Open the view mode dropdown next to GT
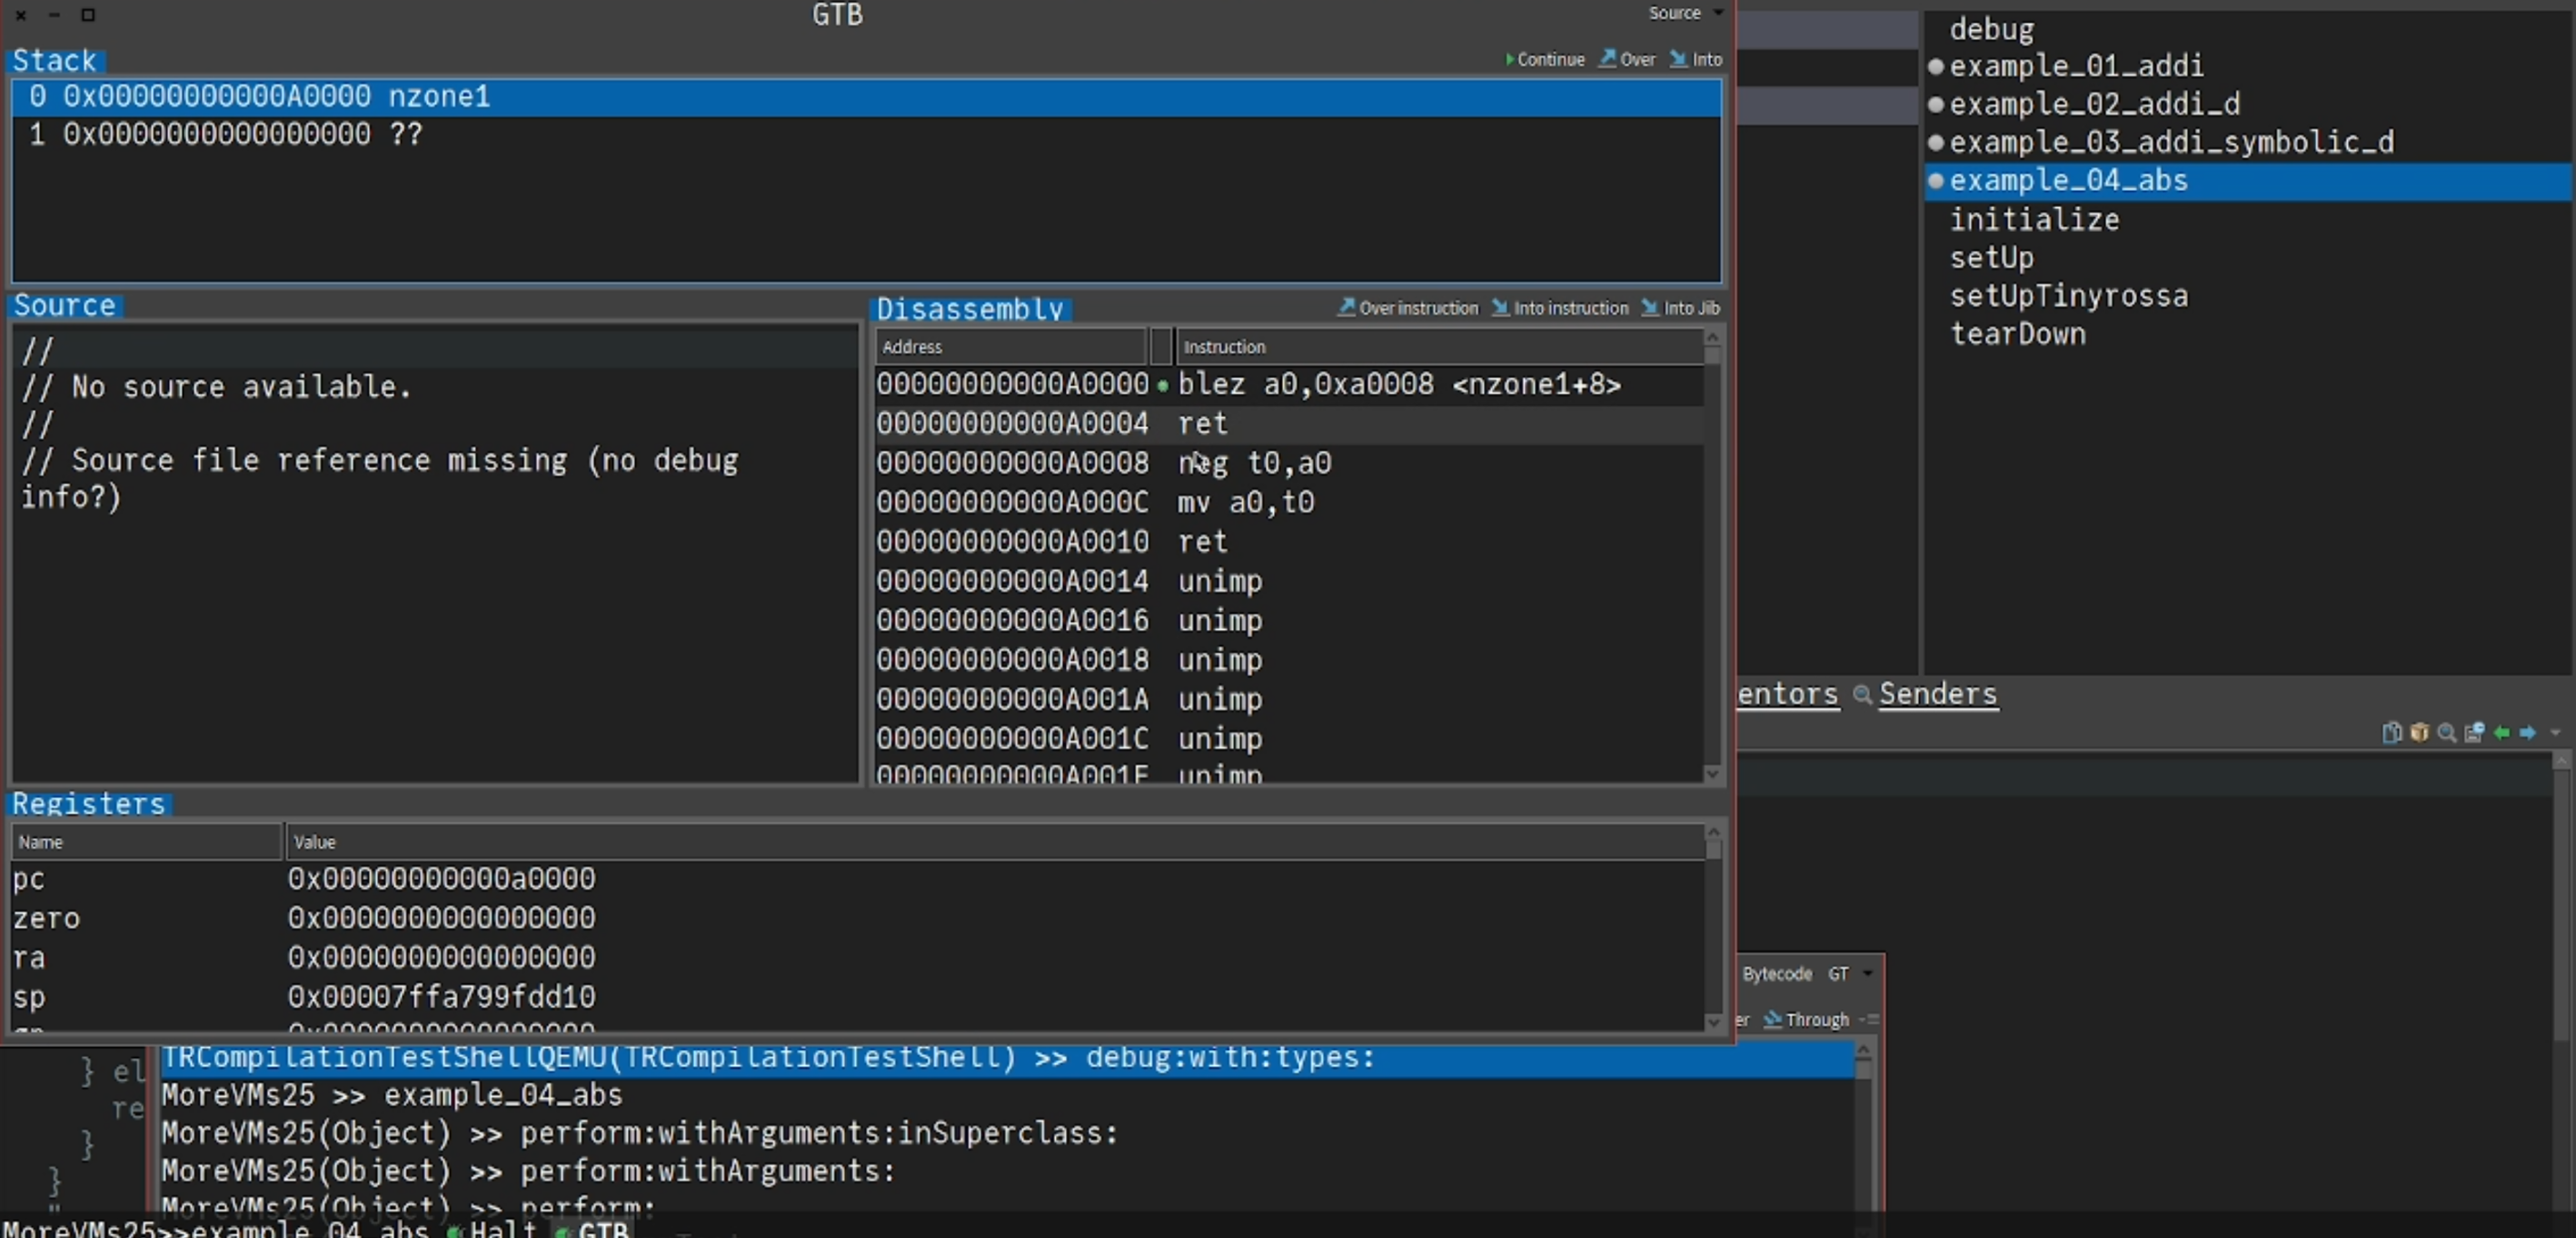The height and width of the screenshot is (1238, 2576). [x=1868, y=974]
